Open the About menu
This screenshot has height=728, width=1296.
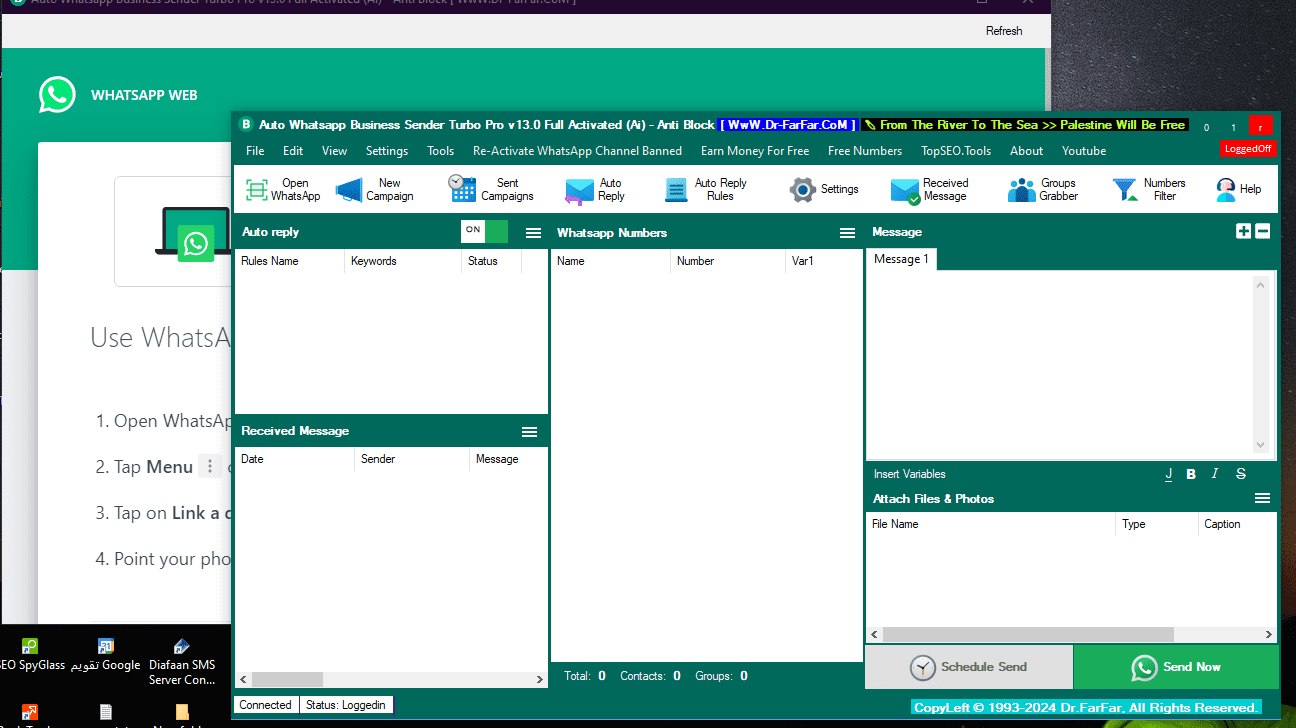pyautogui.click(x=1027, y=151)
